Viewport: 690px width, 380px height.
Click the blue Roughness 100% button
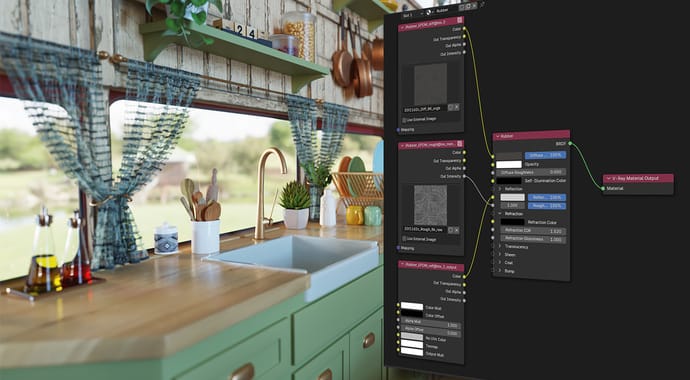point(547,206)
